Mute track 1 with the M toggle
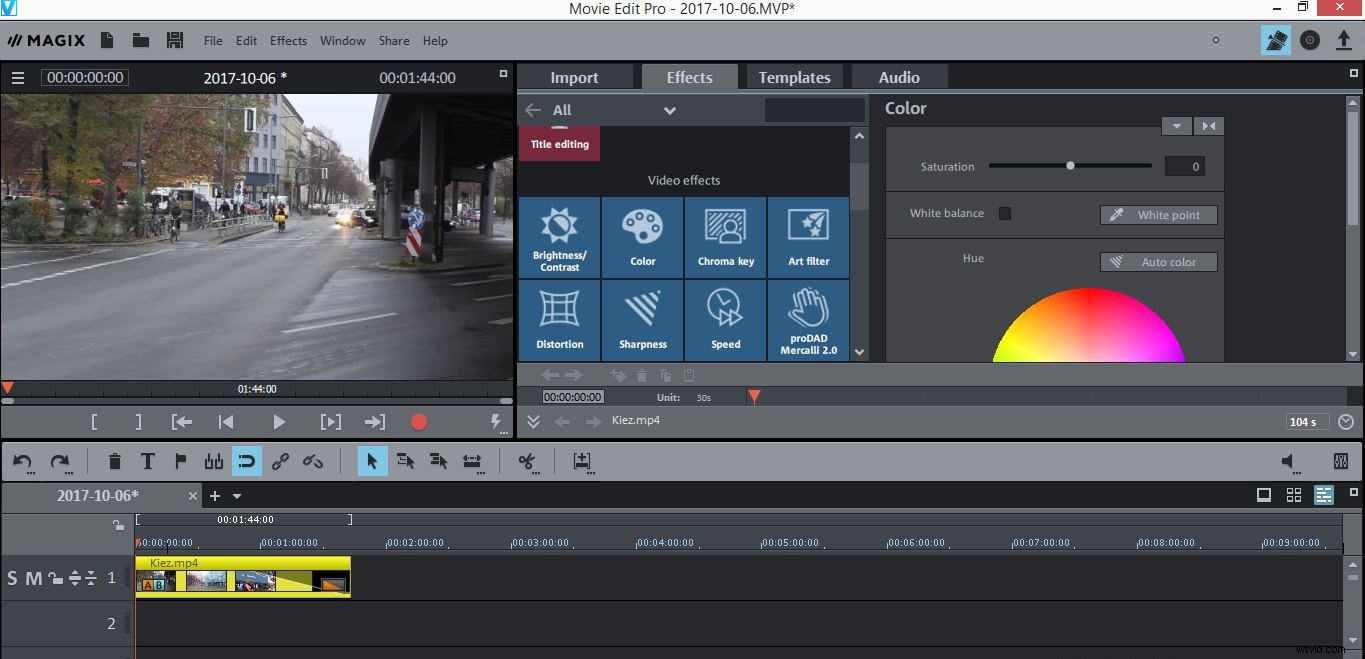 point(32,577)
